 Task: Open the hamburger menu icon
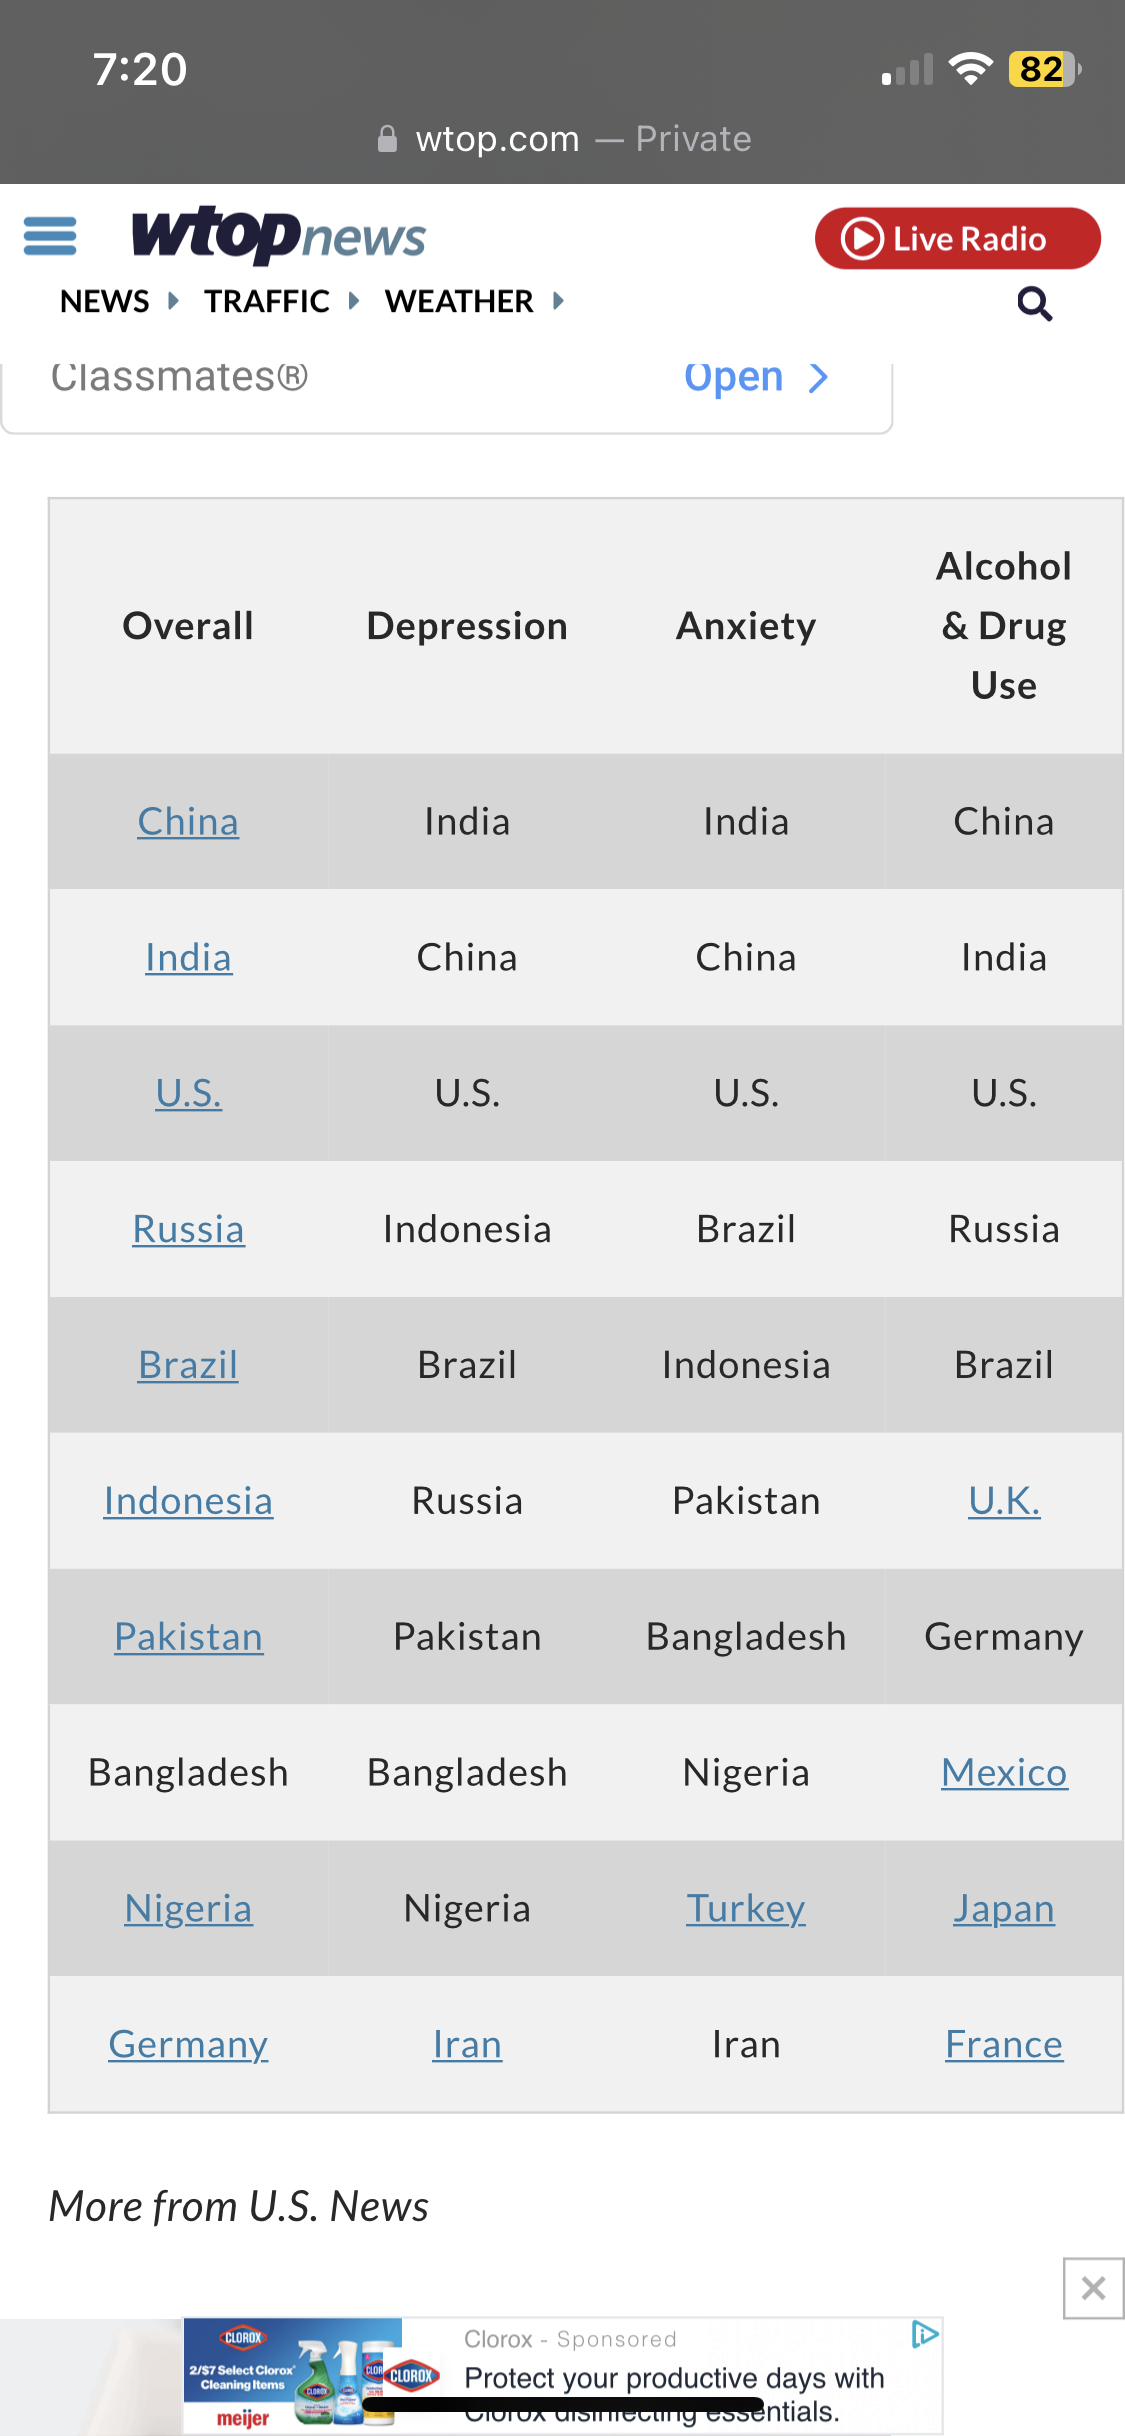click(x=50, y=236)
